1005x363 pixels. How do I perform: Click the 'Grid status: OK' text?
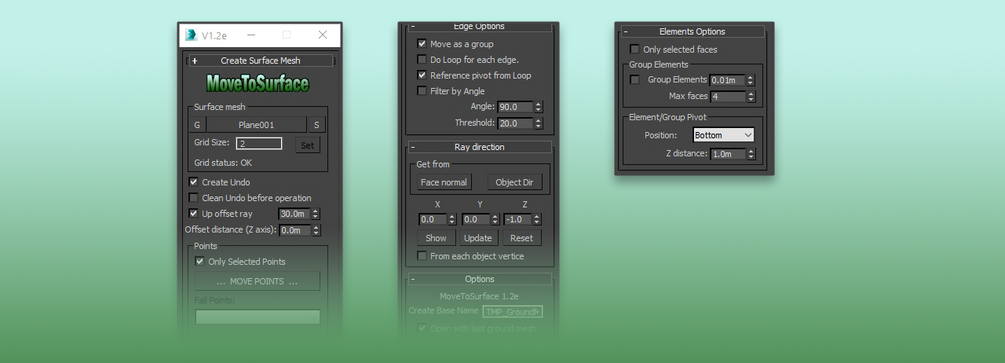[x=223, y=163]
